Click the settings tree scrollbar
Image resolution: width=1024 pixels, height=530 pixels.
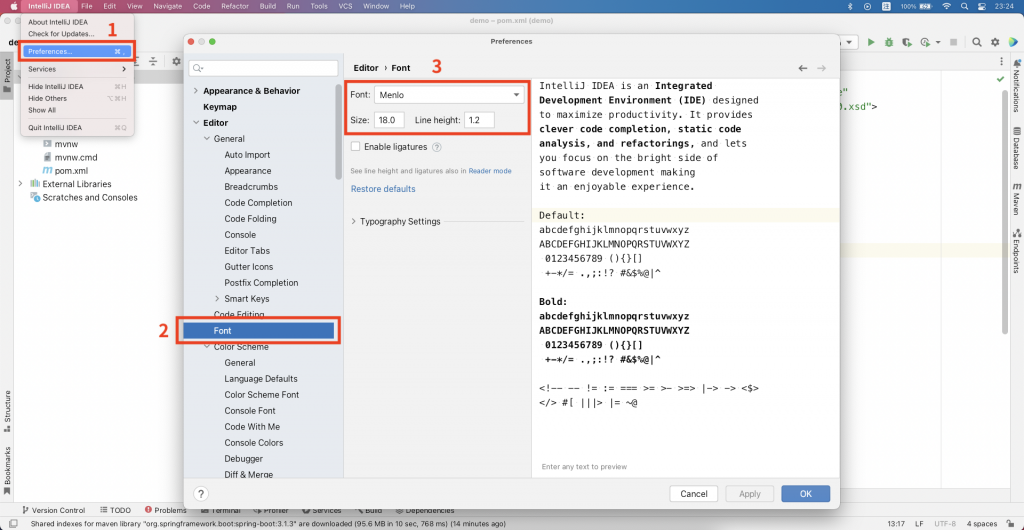click(338, 131)
